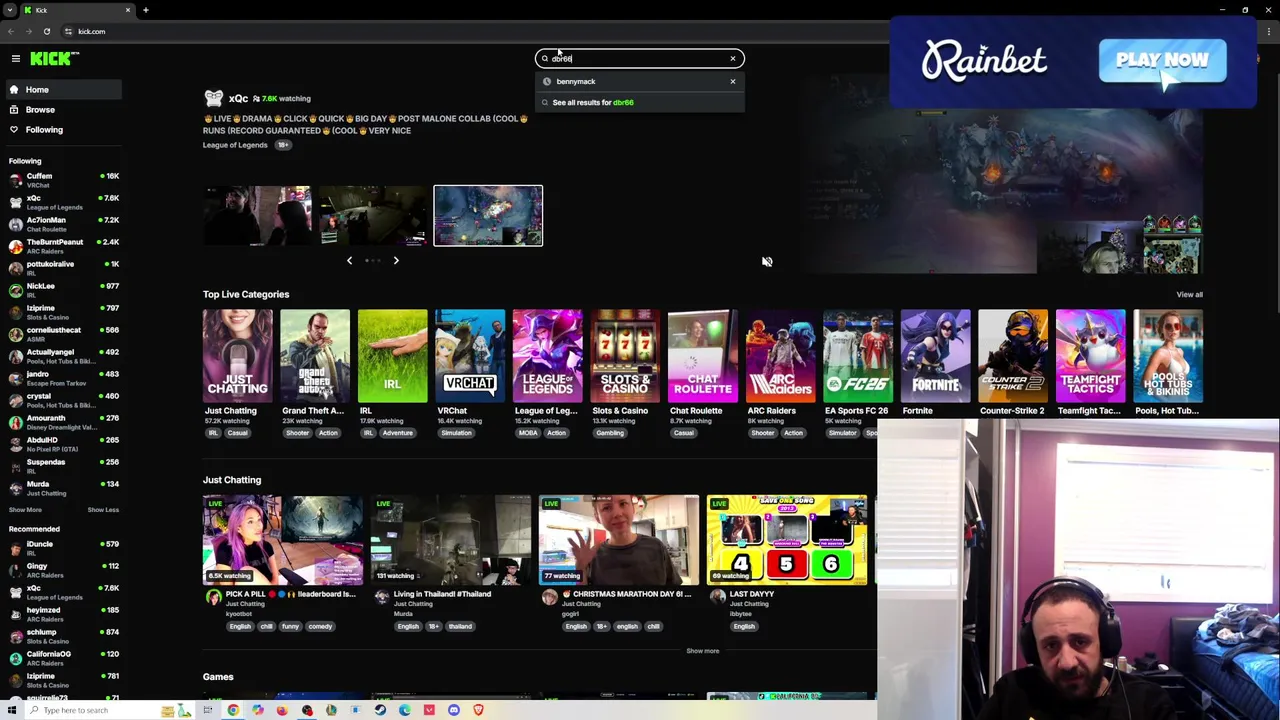Open Murda channel in sidebar
This screenshot has width=1280, height=720.
[62, 488]
